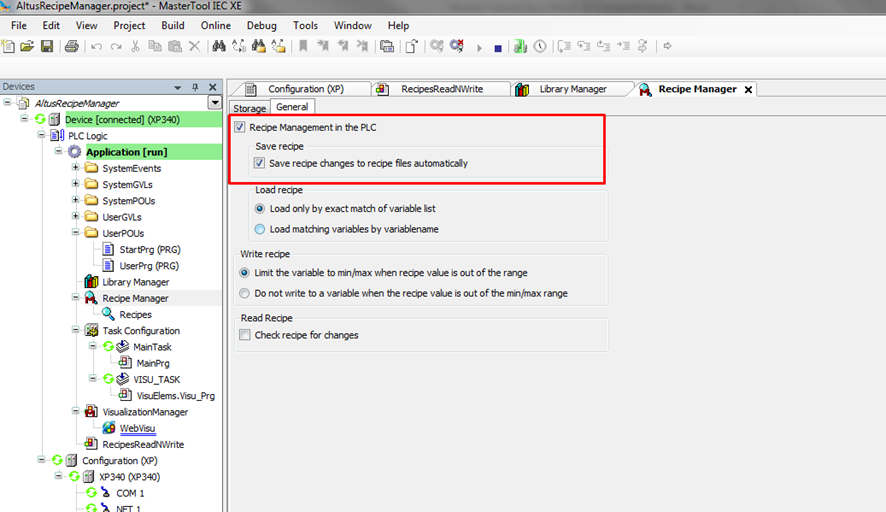Click the Start application play icon
The image size is (886, 512).
pos(479,47)
